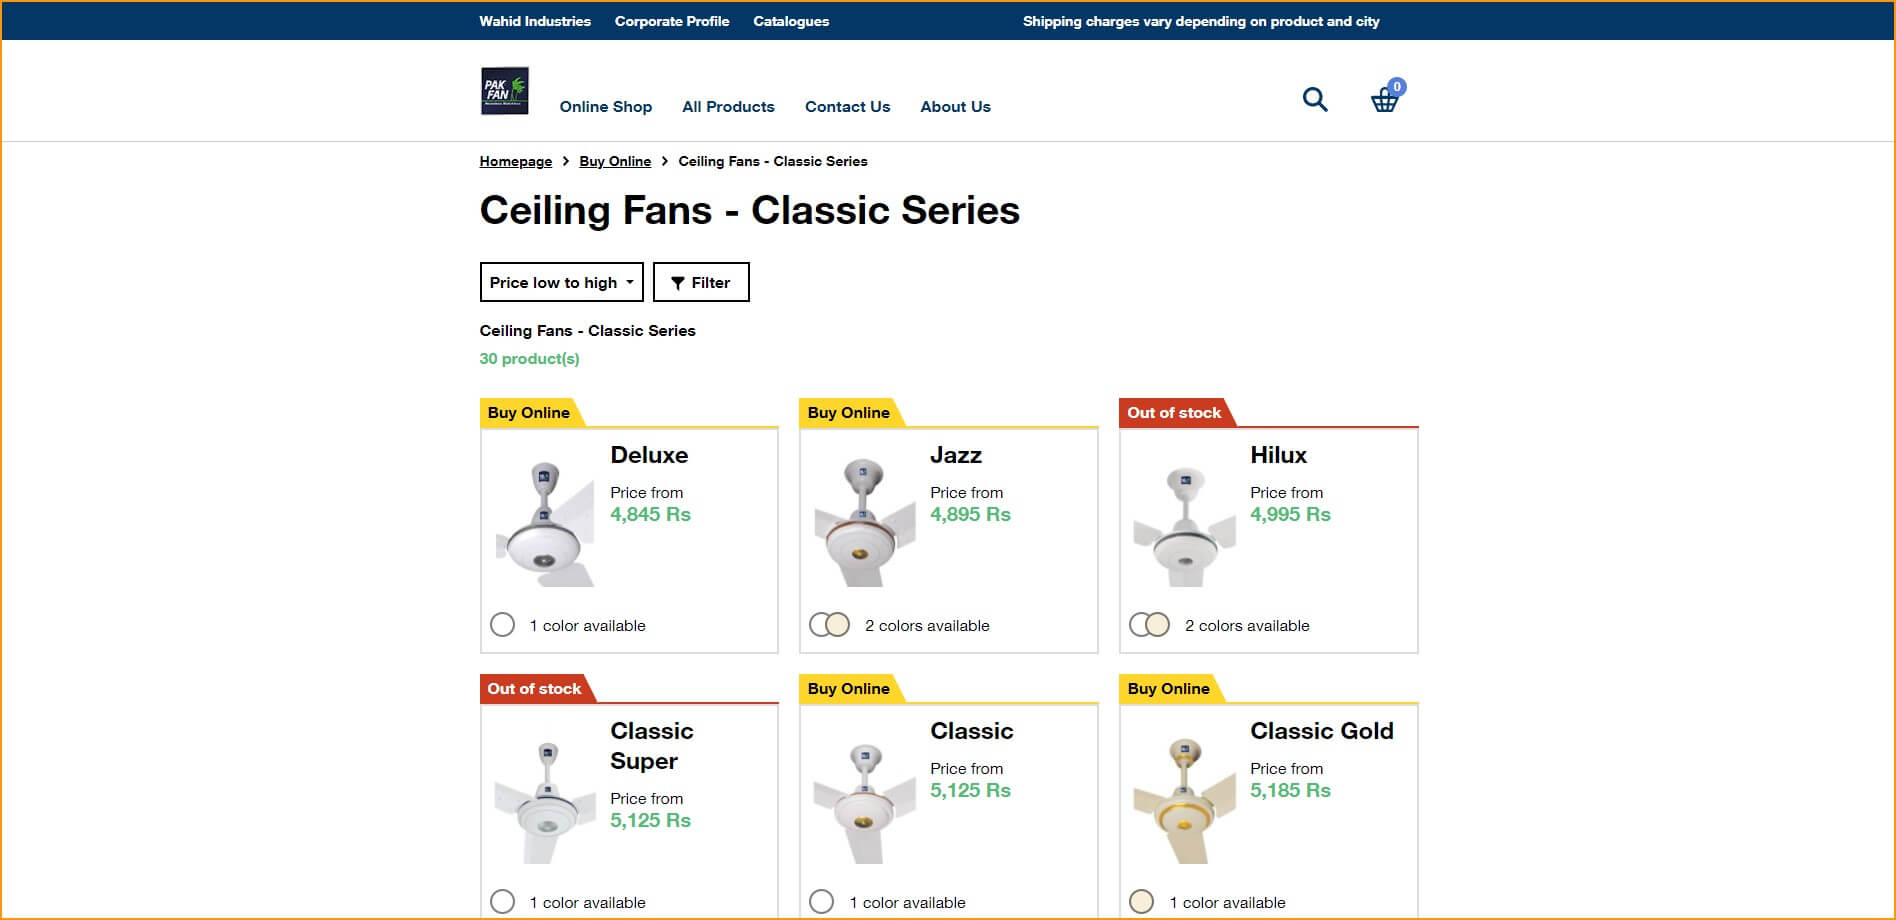Open the shopping basket icon
The width and height of the screenshot is (1896, 920).
[1384, 100]
